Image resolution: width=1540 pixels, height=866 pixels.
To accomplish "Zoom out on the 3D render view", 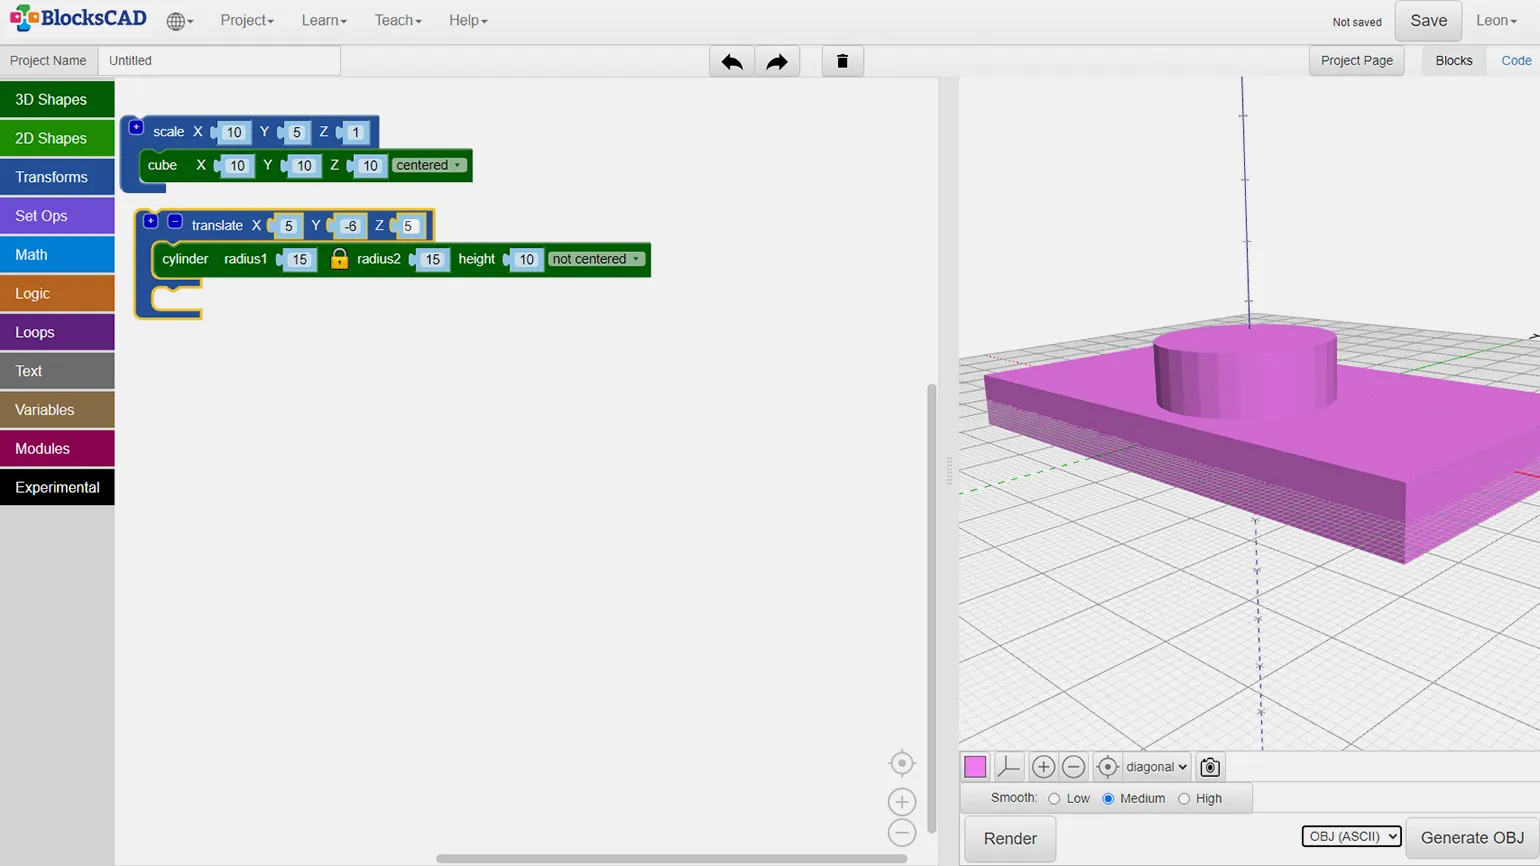I will pos(1074,767).
